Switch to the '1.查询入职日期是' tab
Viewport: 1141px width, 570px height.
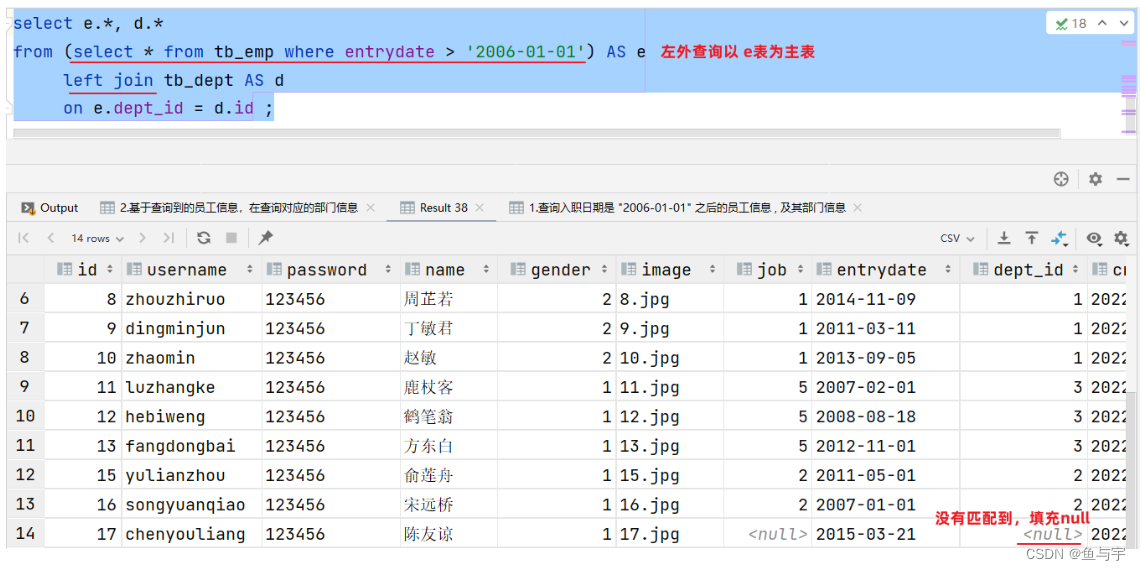tap(684, 207)
